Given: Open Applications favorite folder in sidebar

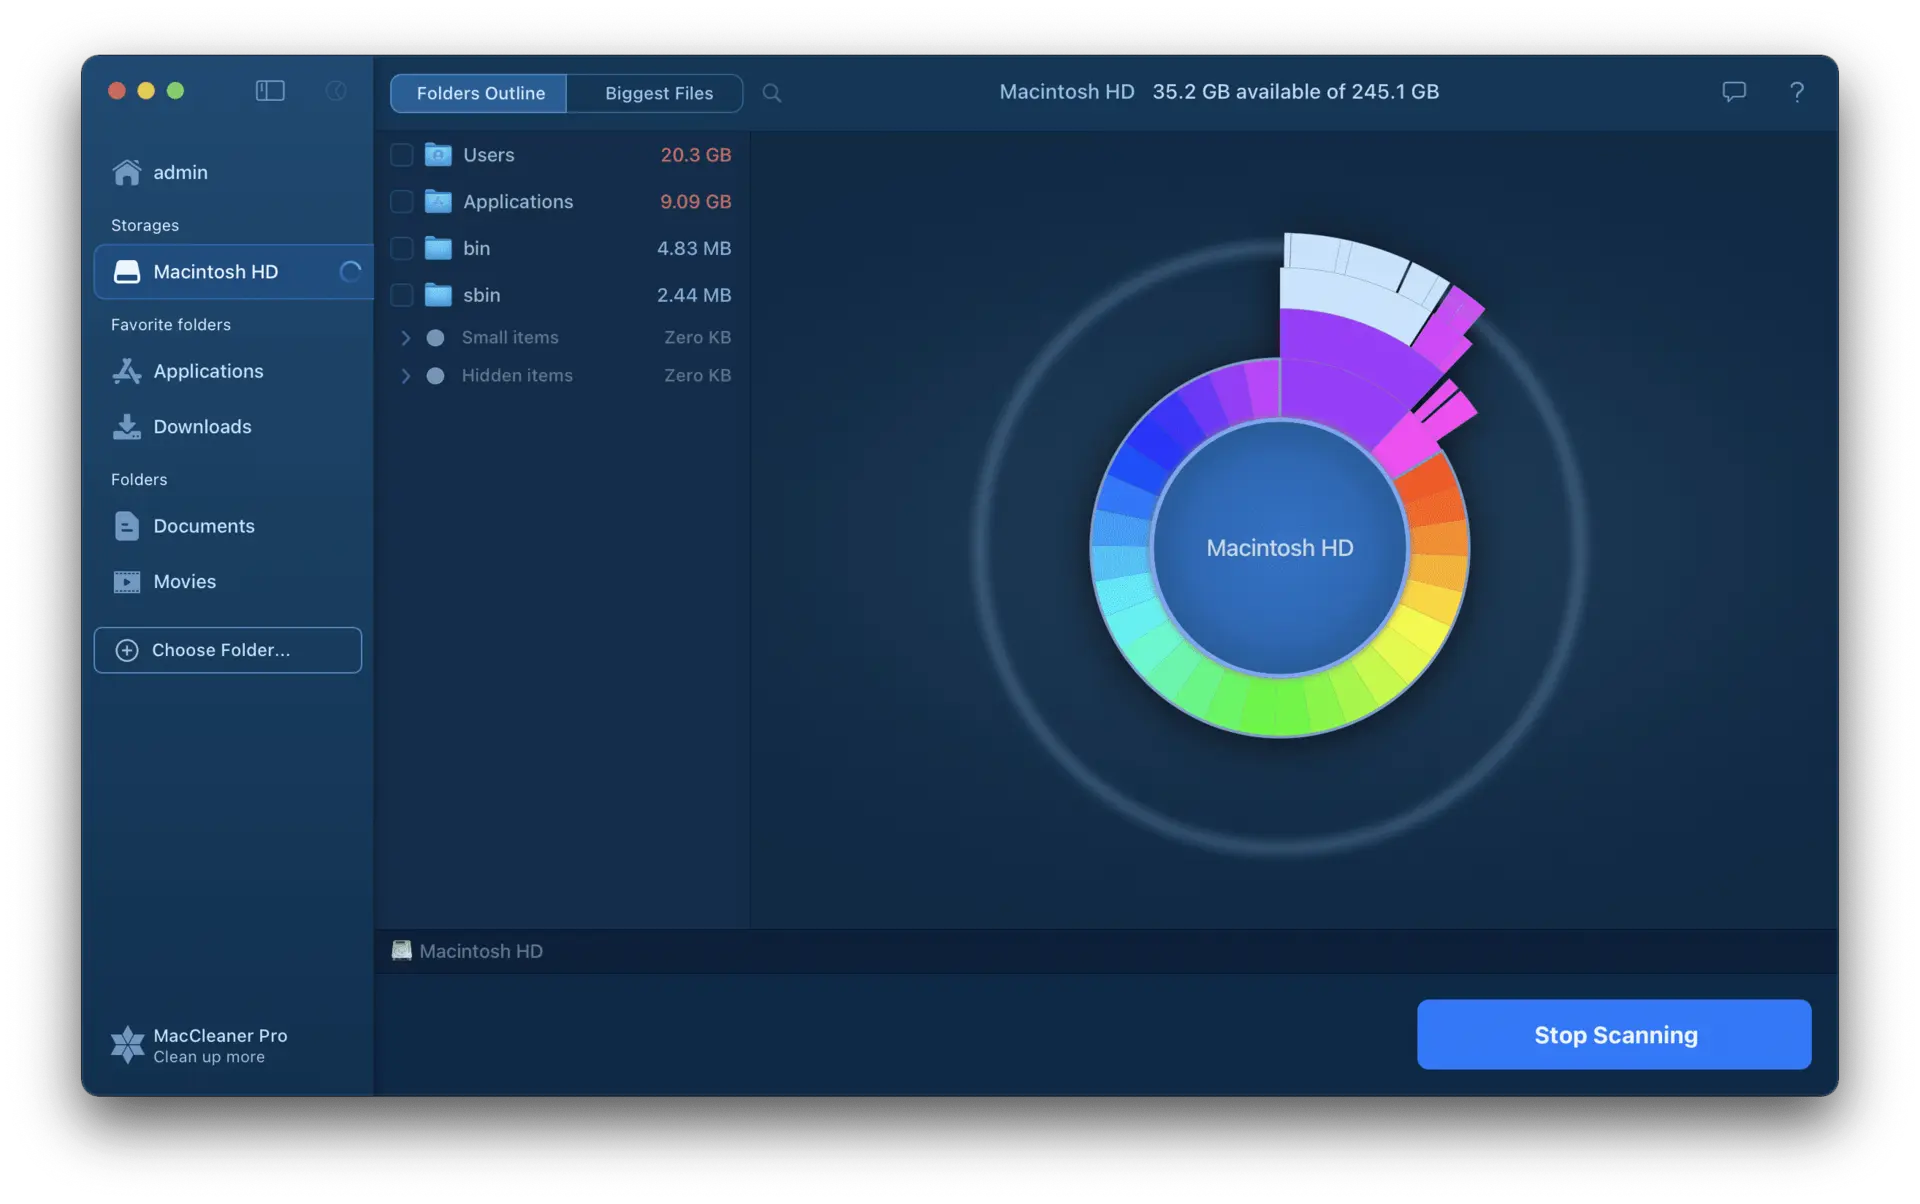Looking at the screenshot, I should [188, 371].
